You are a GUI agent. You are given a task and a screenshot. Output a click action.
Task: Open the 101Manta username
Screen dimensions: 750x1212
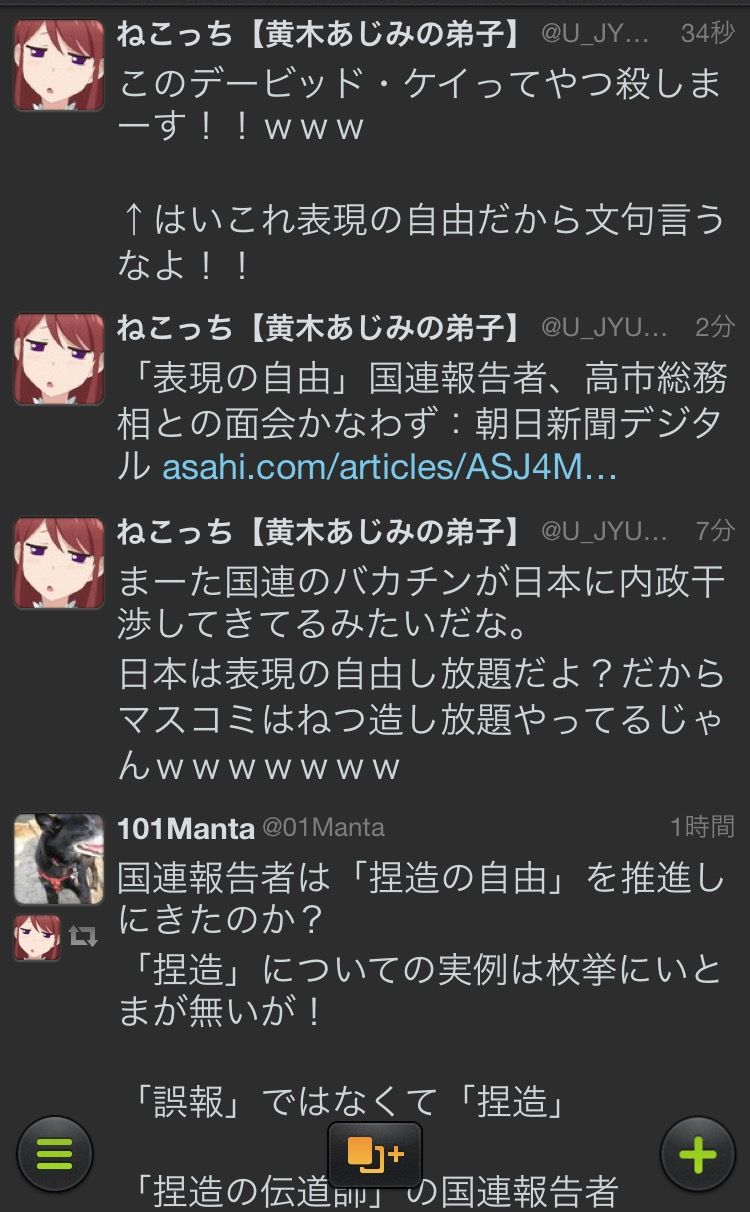coord(186,828)
